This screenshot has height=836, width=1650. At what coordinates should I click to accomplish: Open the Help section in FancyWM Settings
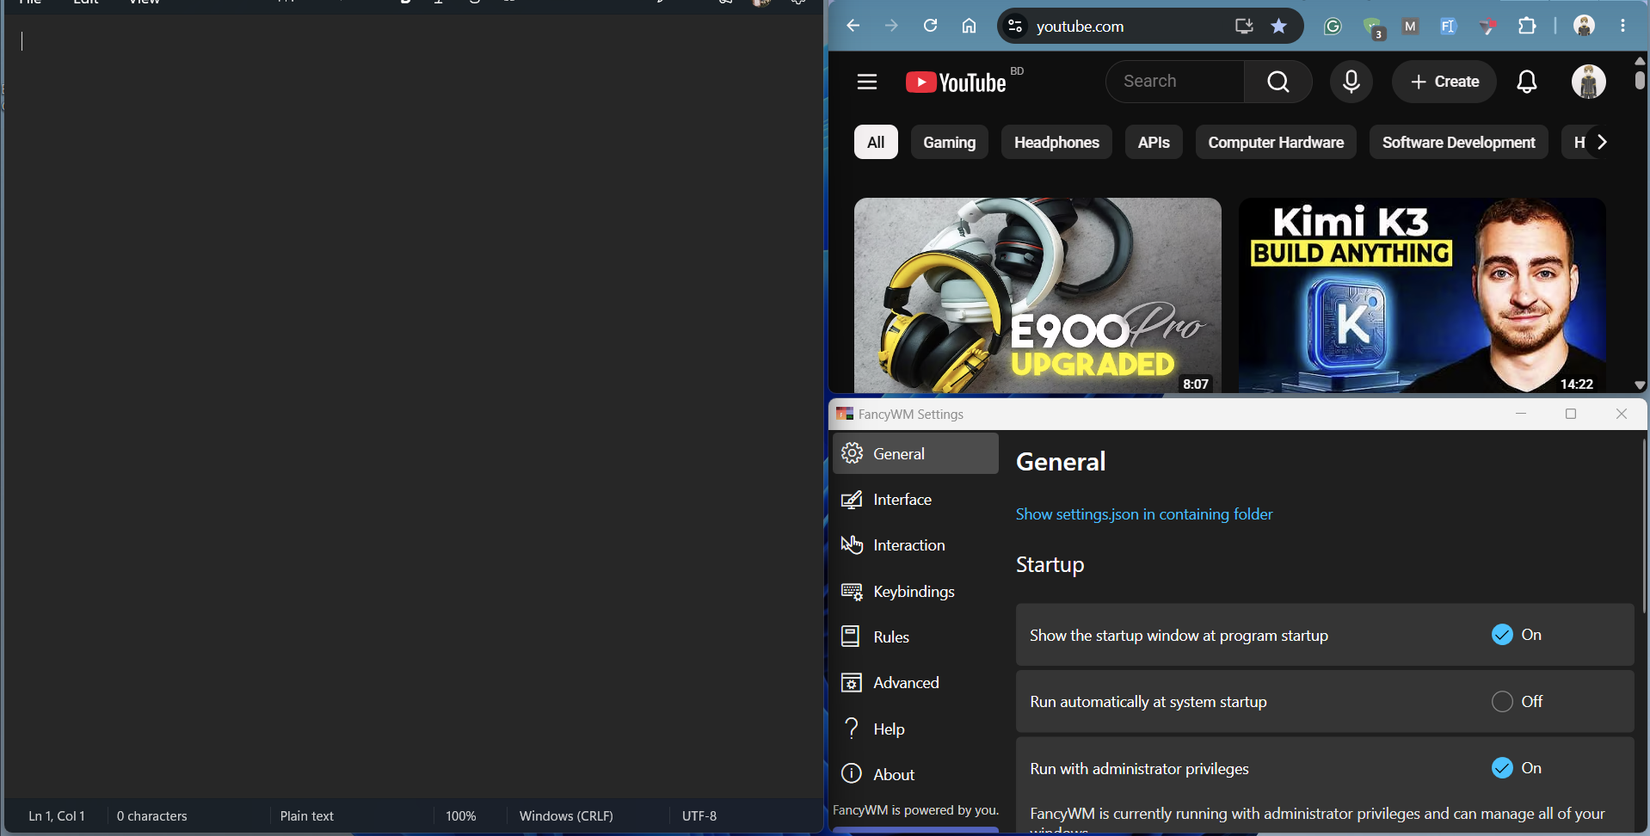(916, 729)
